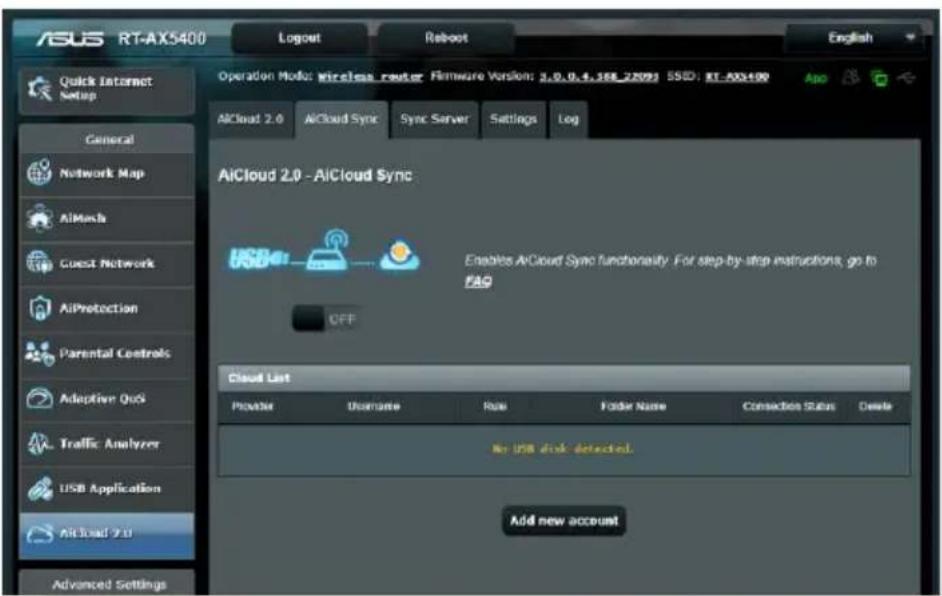Click the green App link in header
Image resolution: width=942 pixels, height=596 pixels.
[x=816, y=78]
